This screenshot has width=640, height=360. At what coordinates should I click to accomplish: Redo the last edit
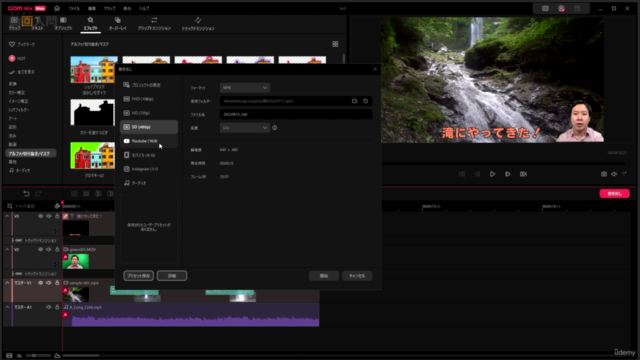38,193
